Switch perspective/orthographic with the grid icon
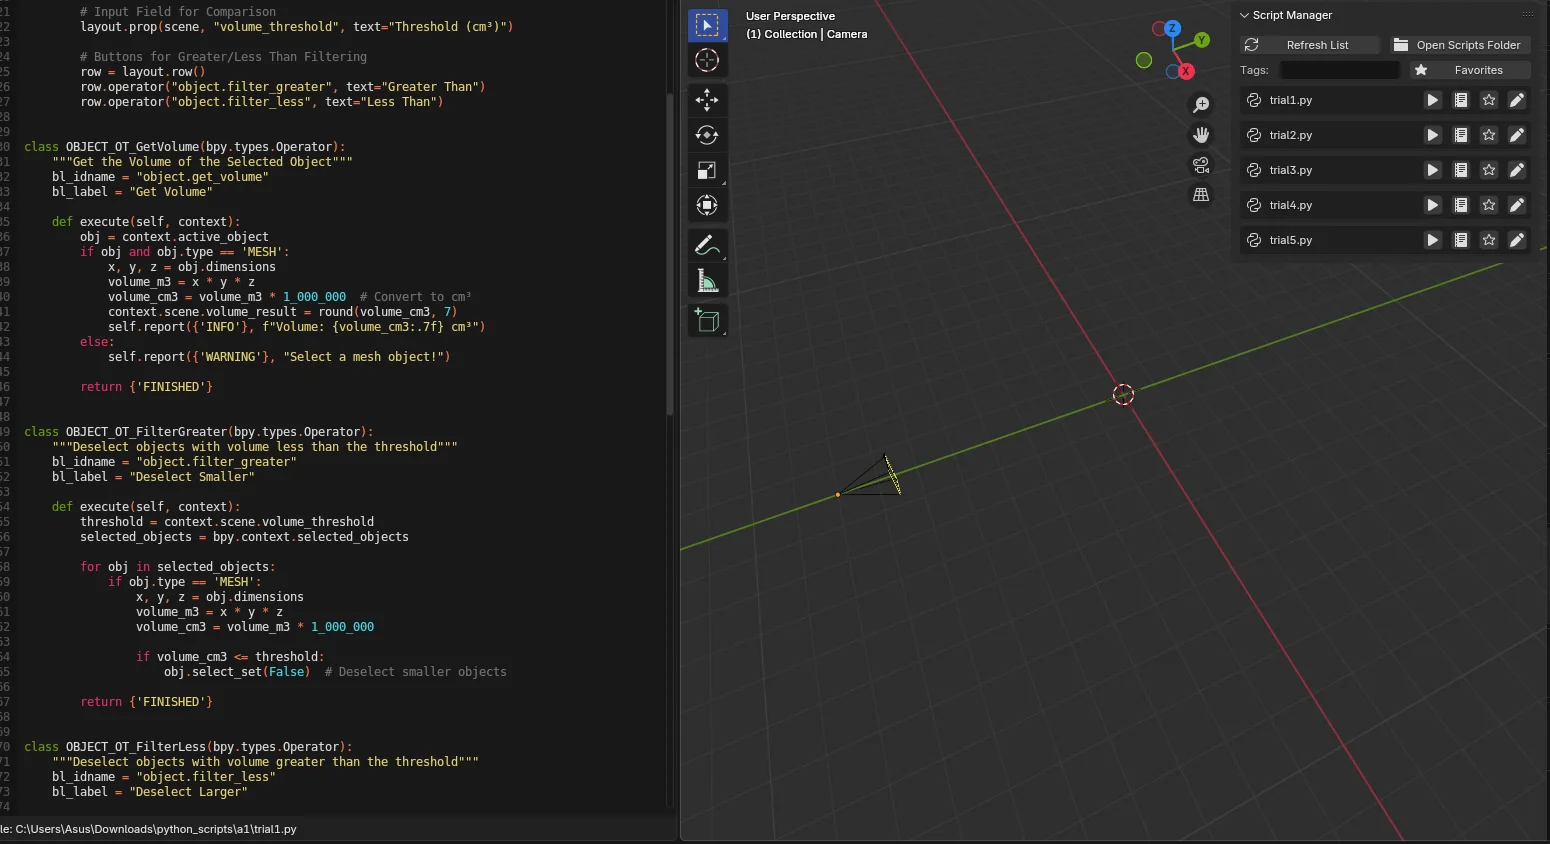The image size is (1550, 844). [x=1201, y=195]
